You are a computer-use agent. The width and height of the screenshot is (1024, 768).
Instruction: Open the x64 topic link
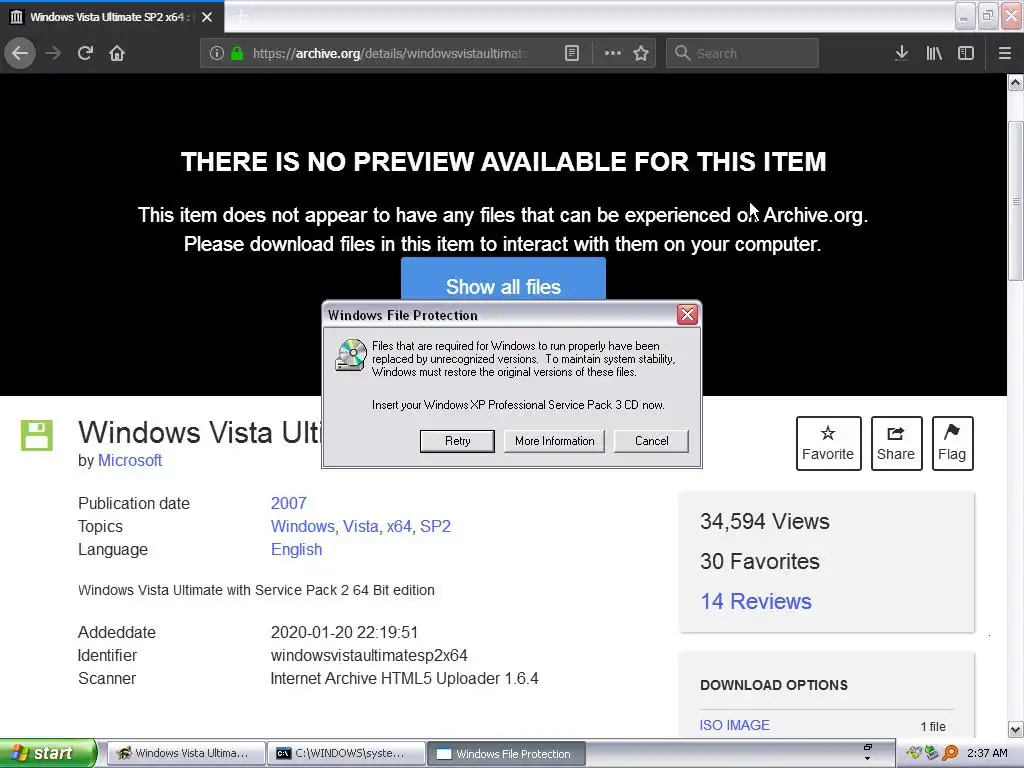click(x=399, y=526)
